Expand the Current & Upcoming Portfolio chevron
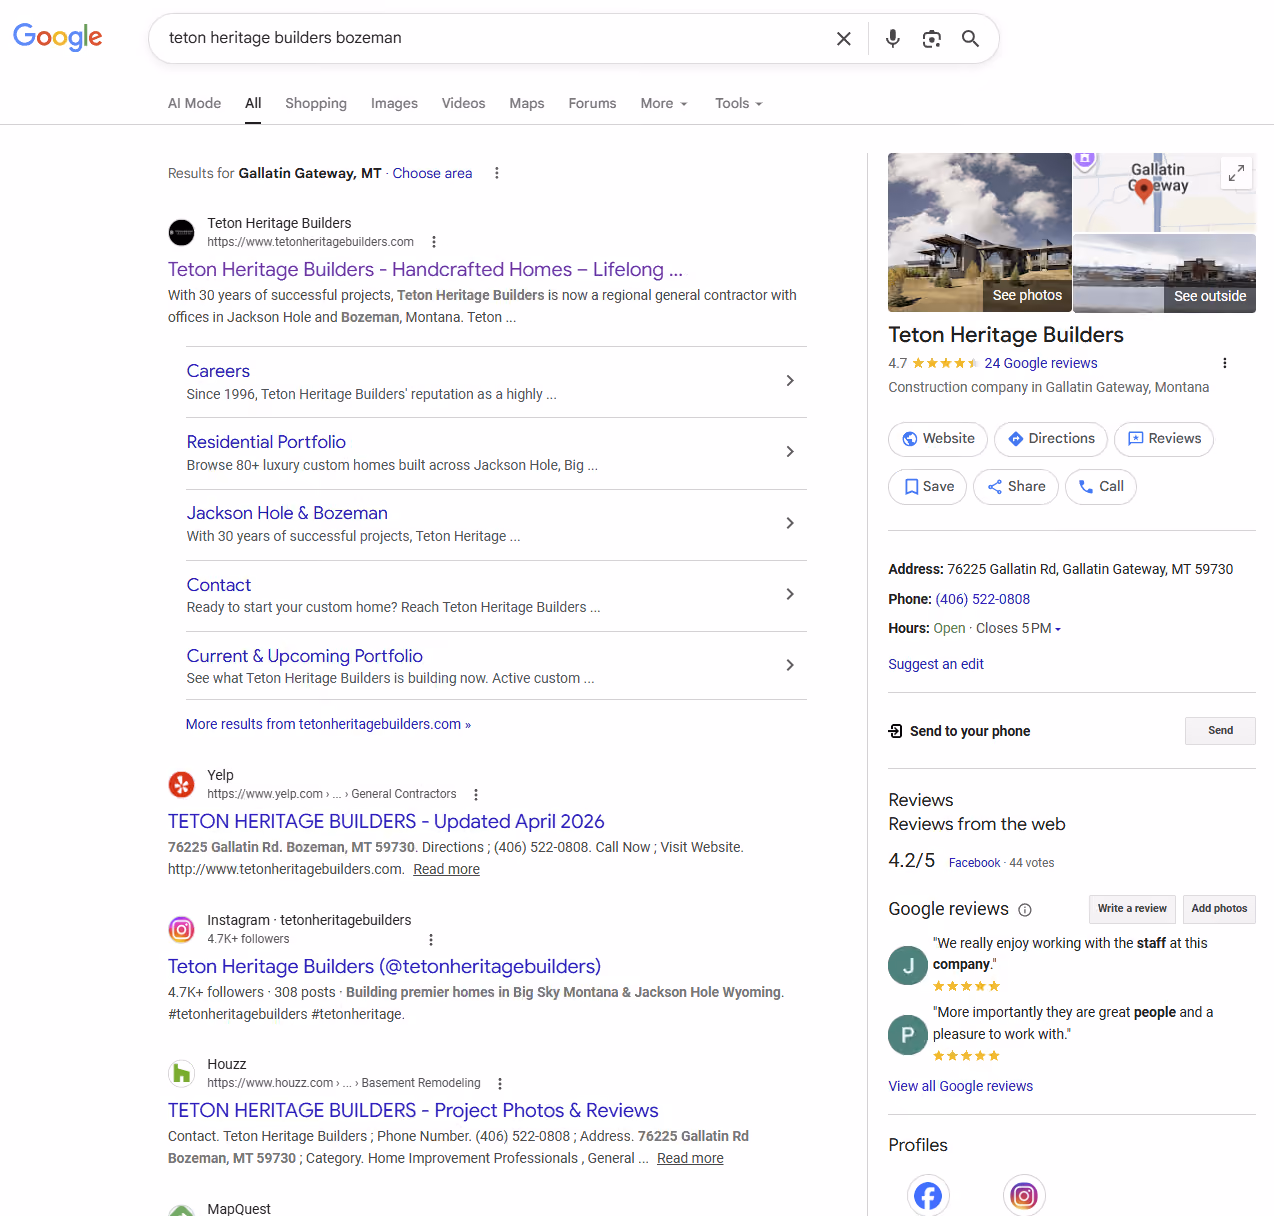This screenshot has width=1274, height=1216. tap(790, 665)
